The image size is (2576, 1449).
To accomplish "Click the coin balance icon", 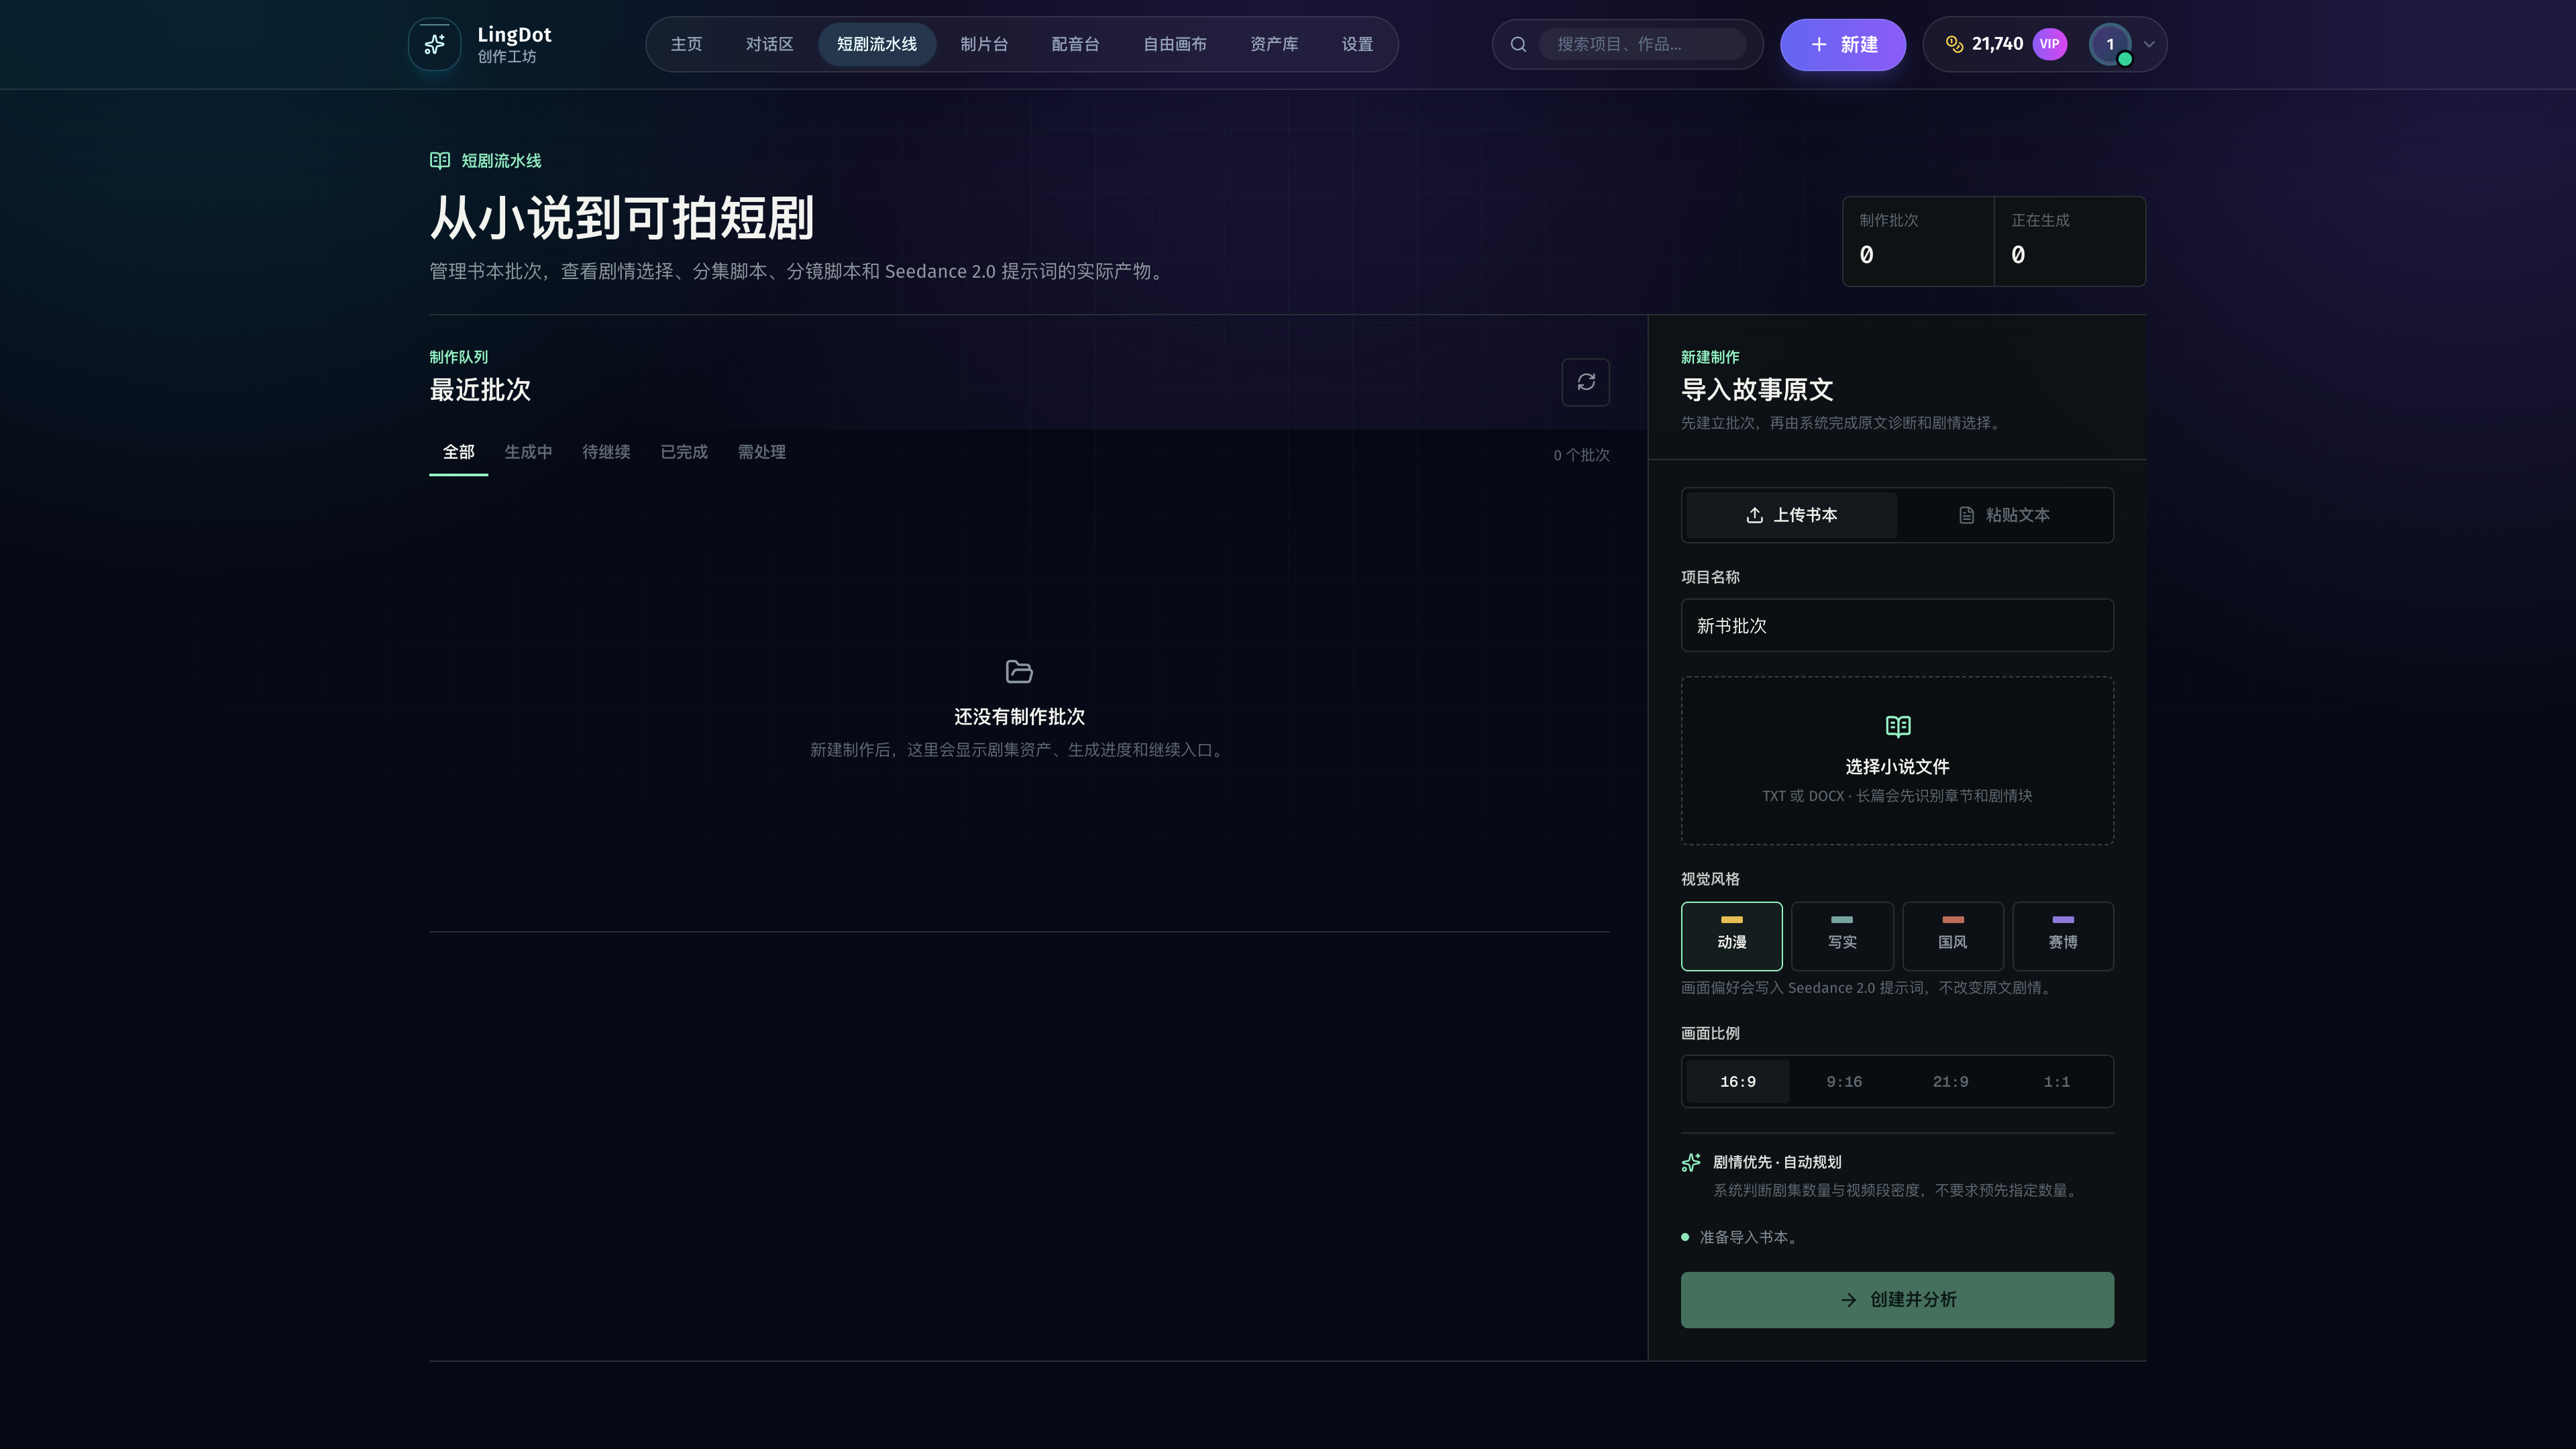I will (x=1954, y=44).
